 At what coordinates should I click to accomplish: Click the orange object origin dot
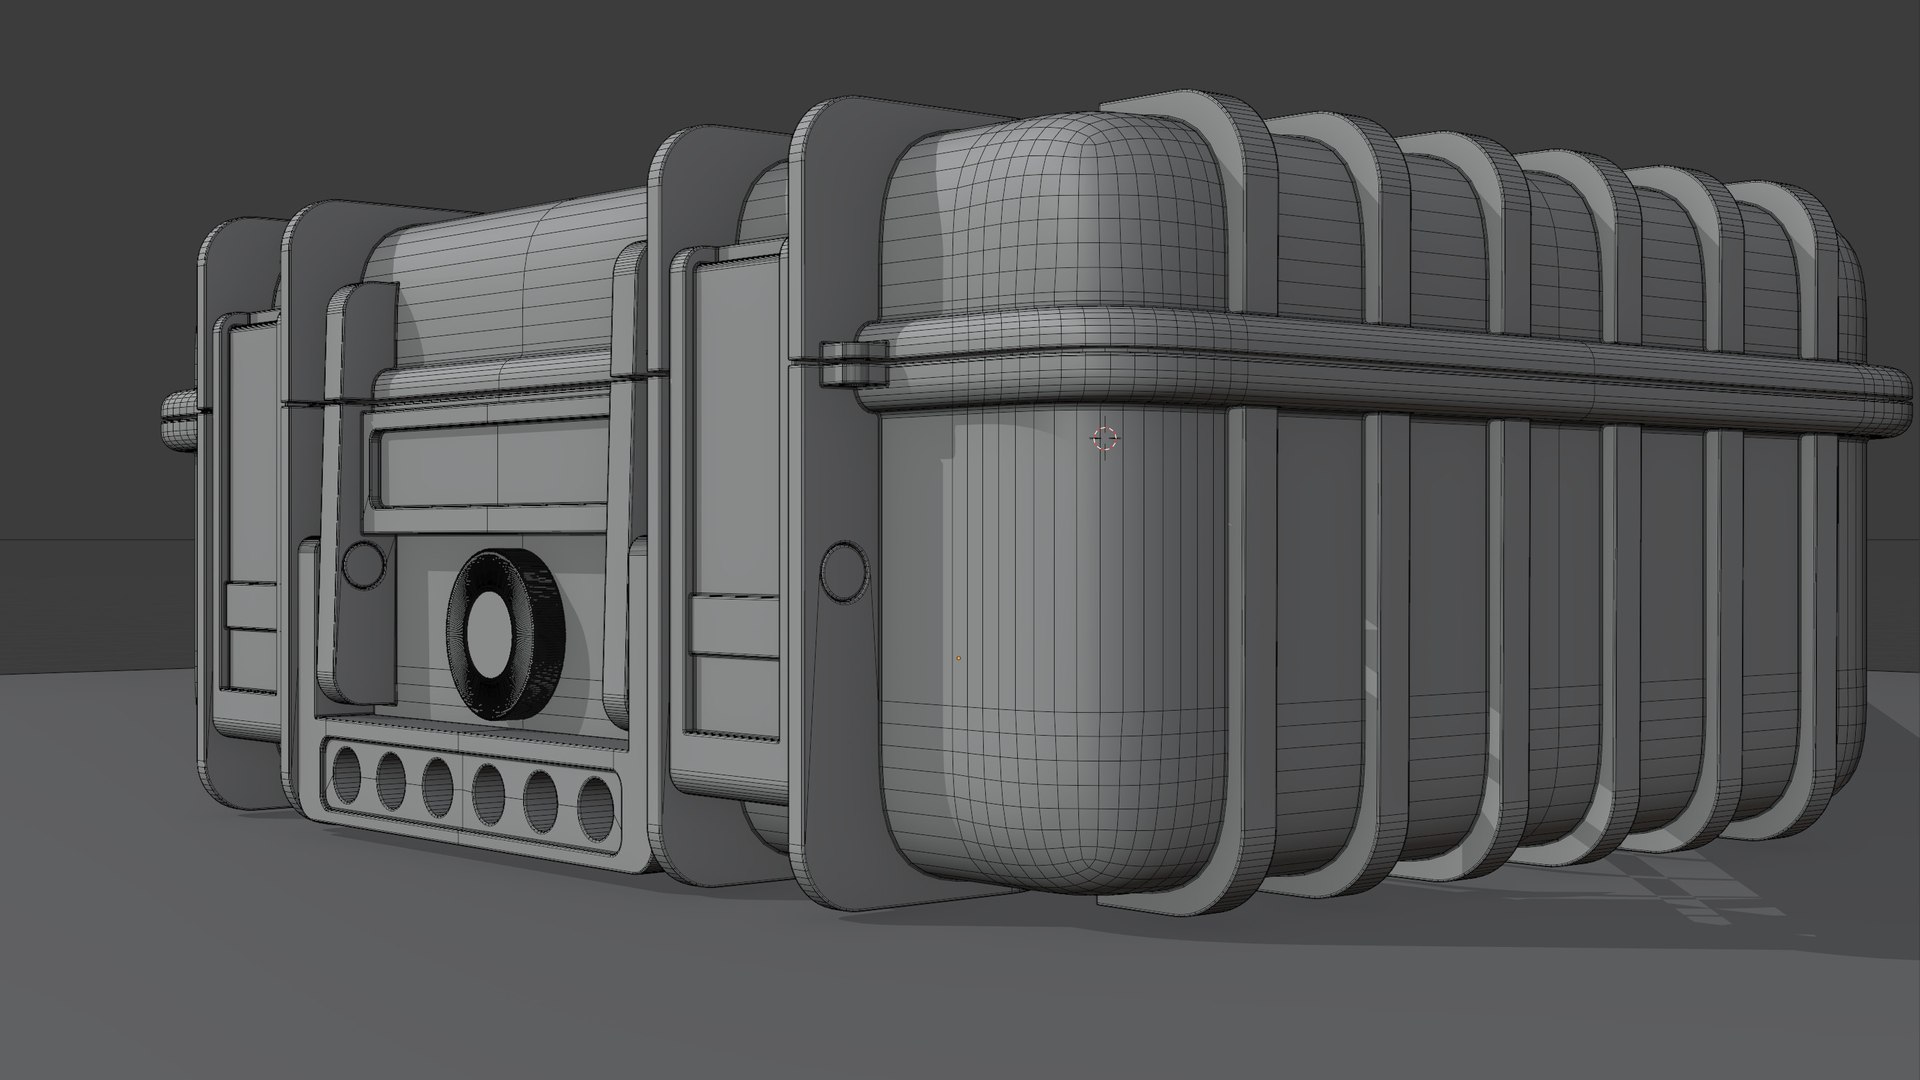point(958,658)
